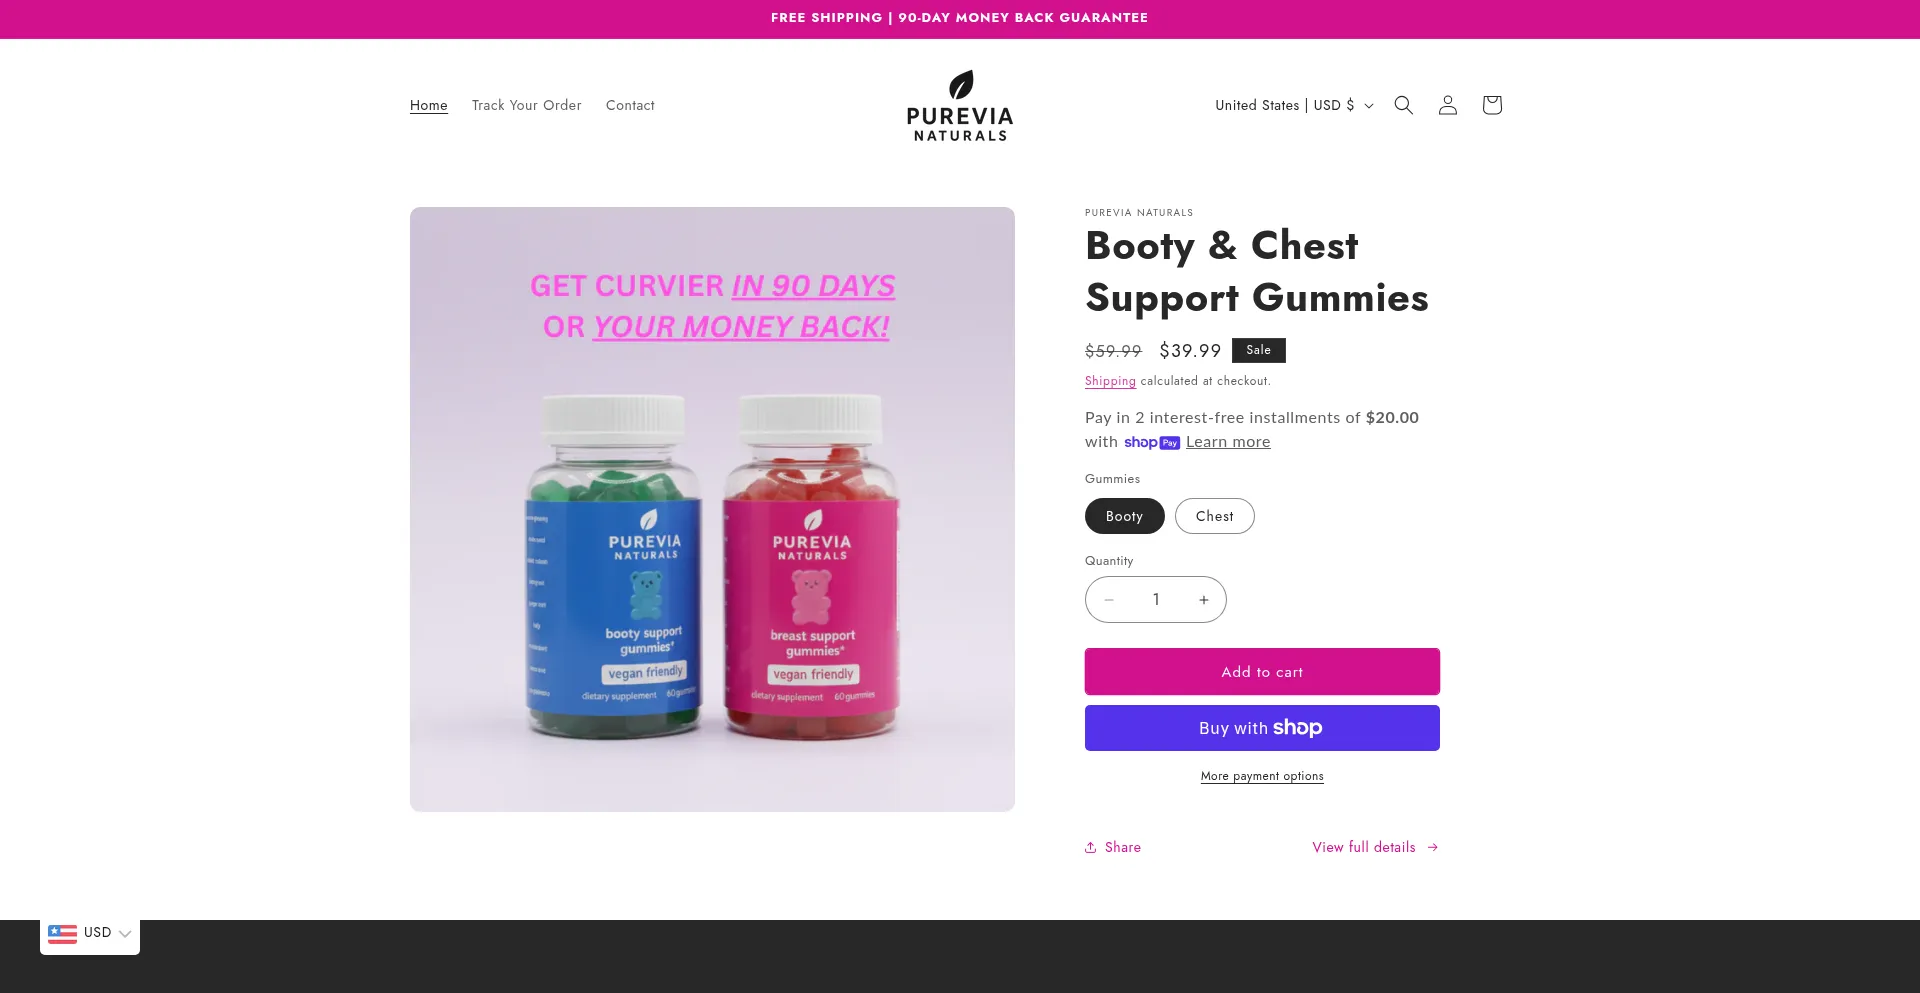Go to the Track Your Order page
Viewport: 1920px width, 993px height.
[526, 105]
